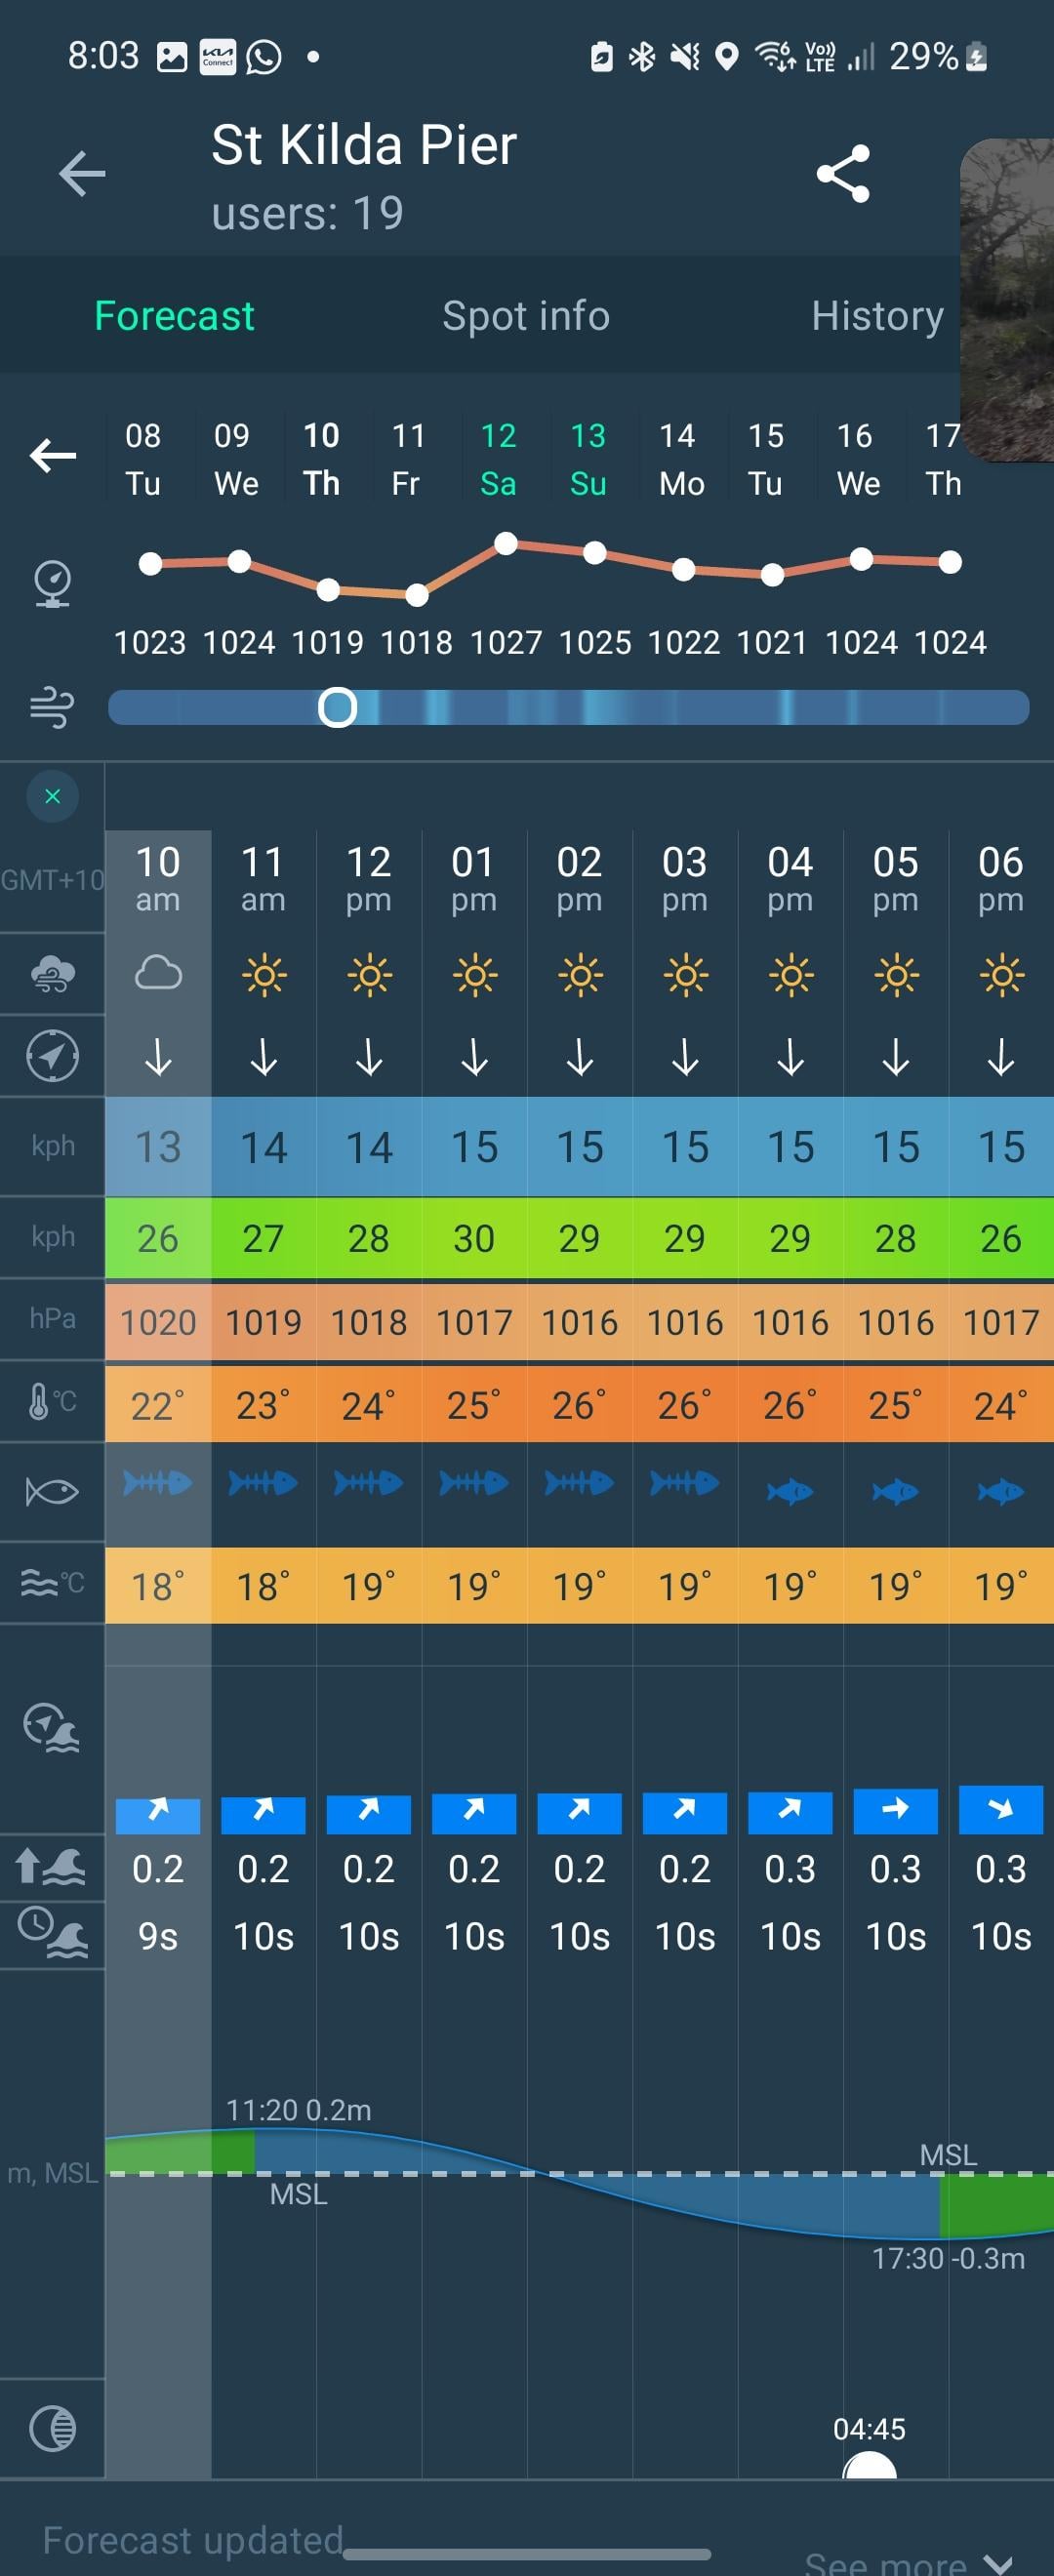Screen dimensions: 1054x2576
Task: Tap the barometer pressure icon
Action: point(52,584)
